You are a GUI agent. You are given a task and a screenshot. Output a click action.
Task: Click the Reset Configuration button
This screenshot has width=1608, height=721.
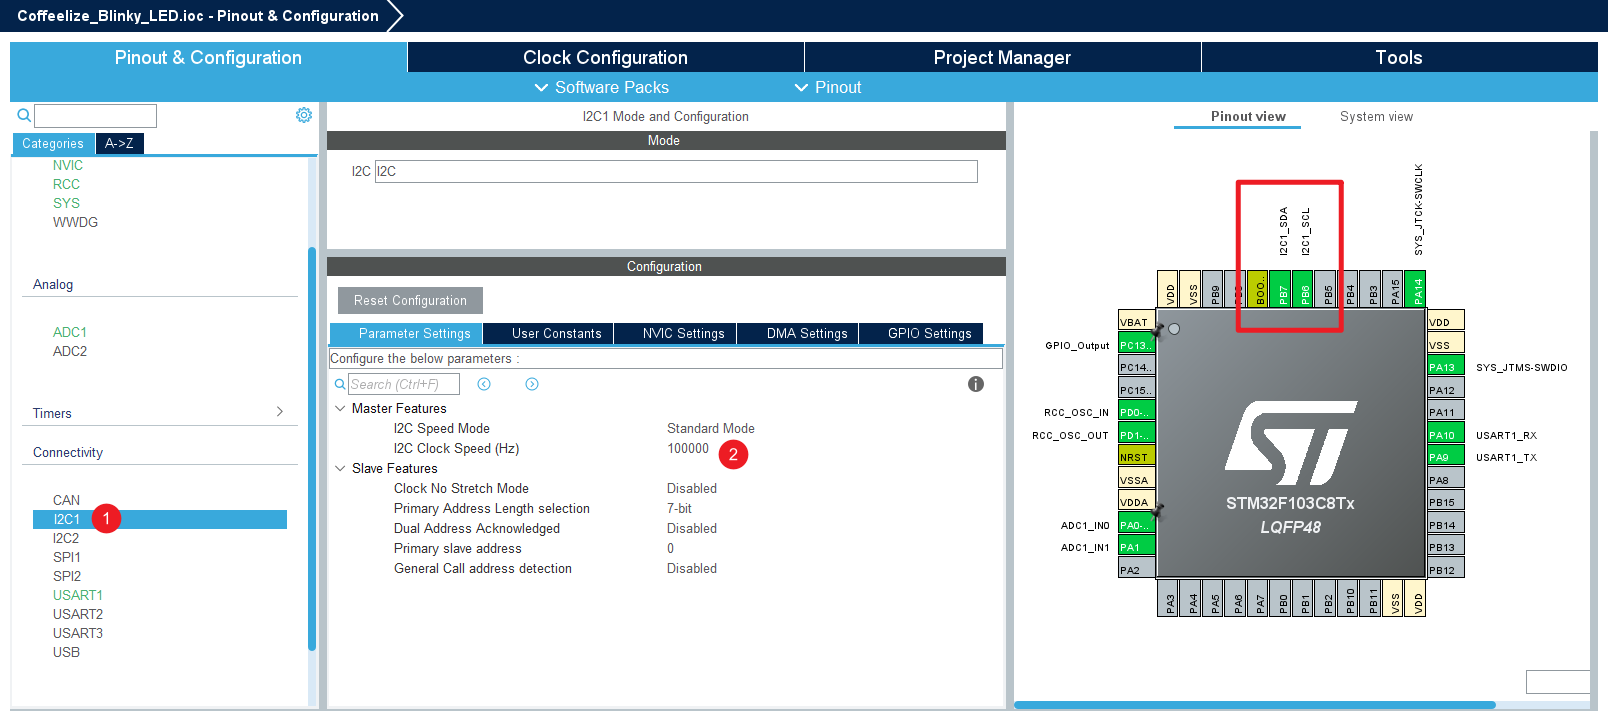click(410, 300)
